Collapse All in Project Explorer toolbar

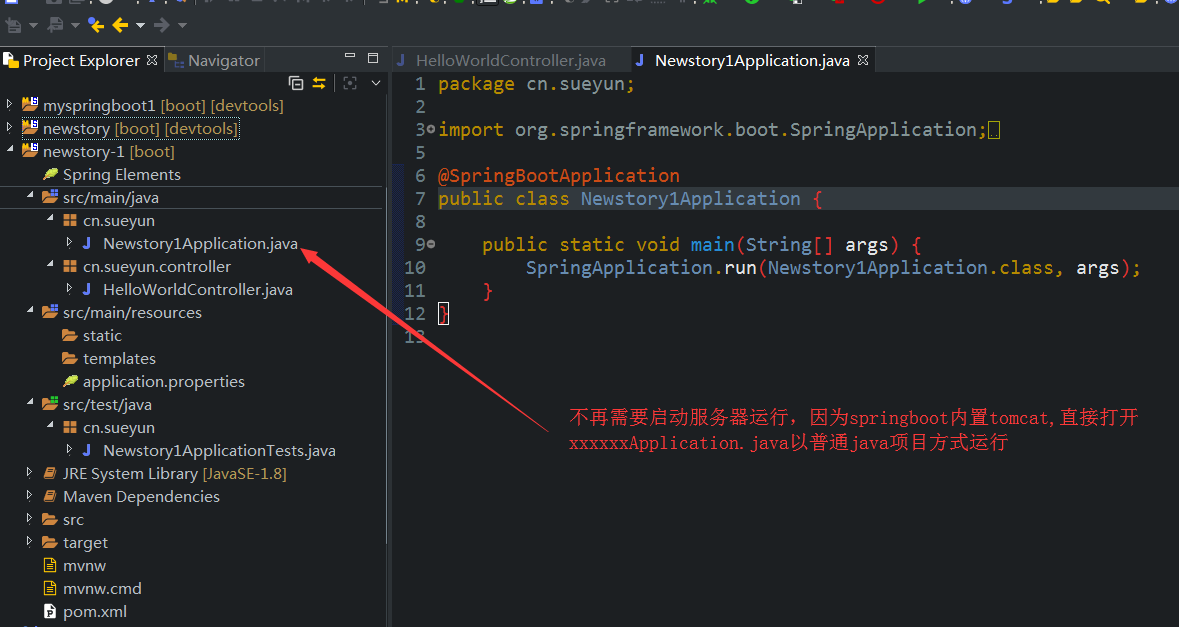296,83
